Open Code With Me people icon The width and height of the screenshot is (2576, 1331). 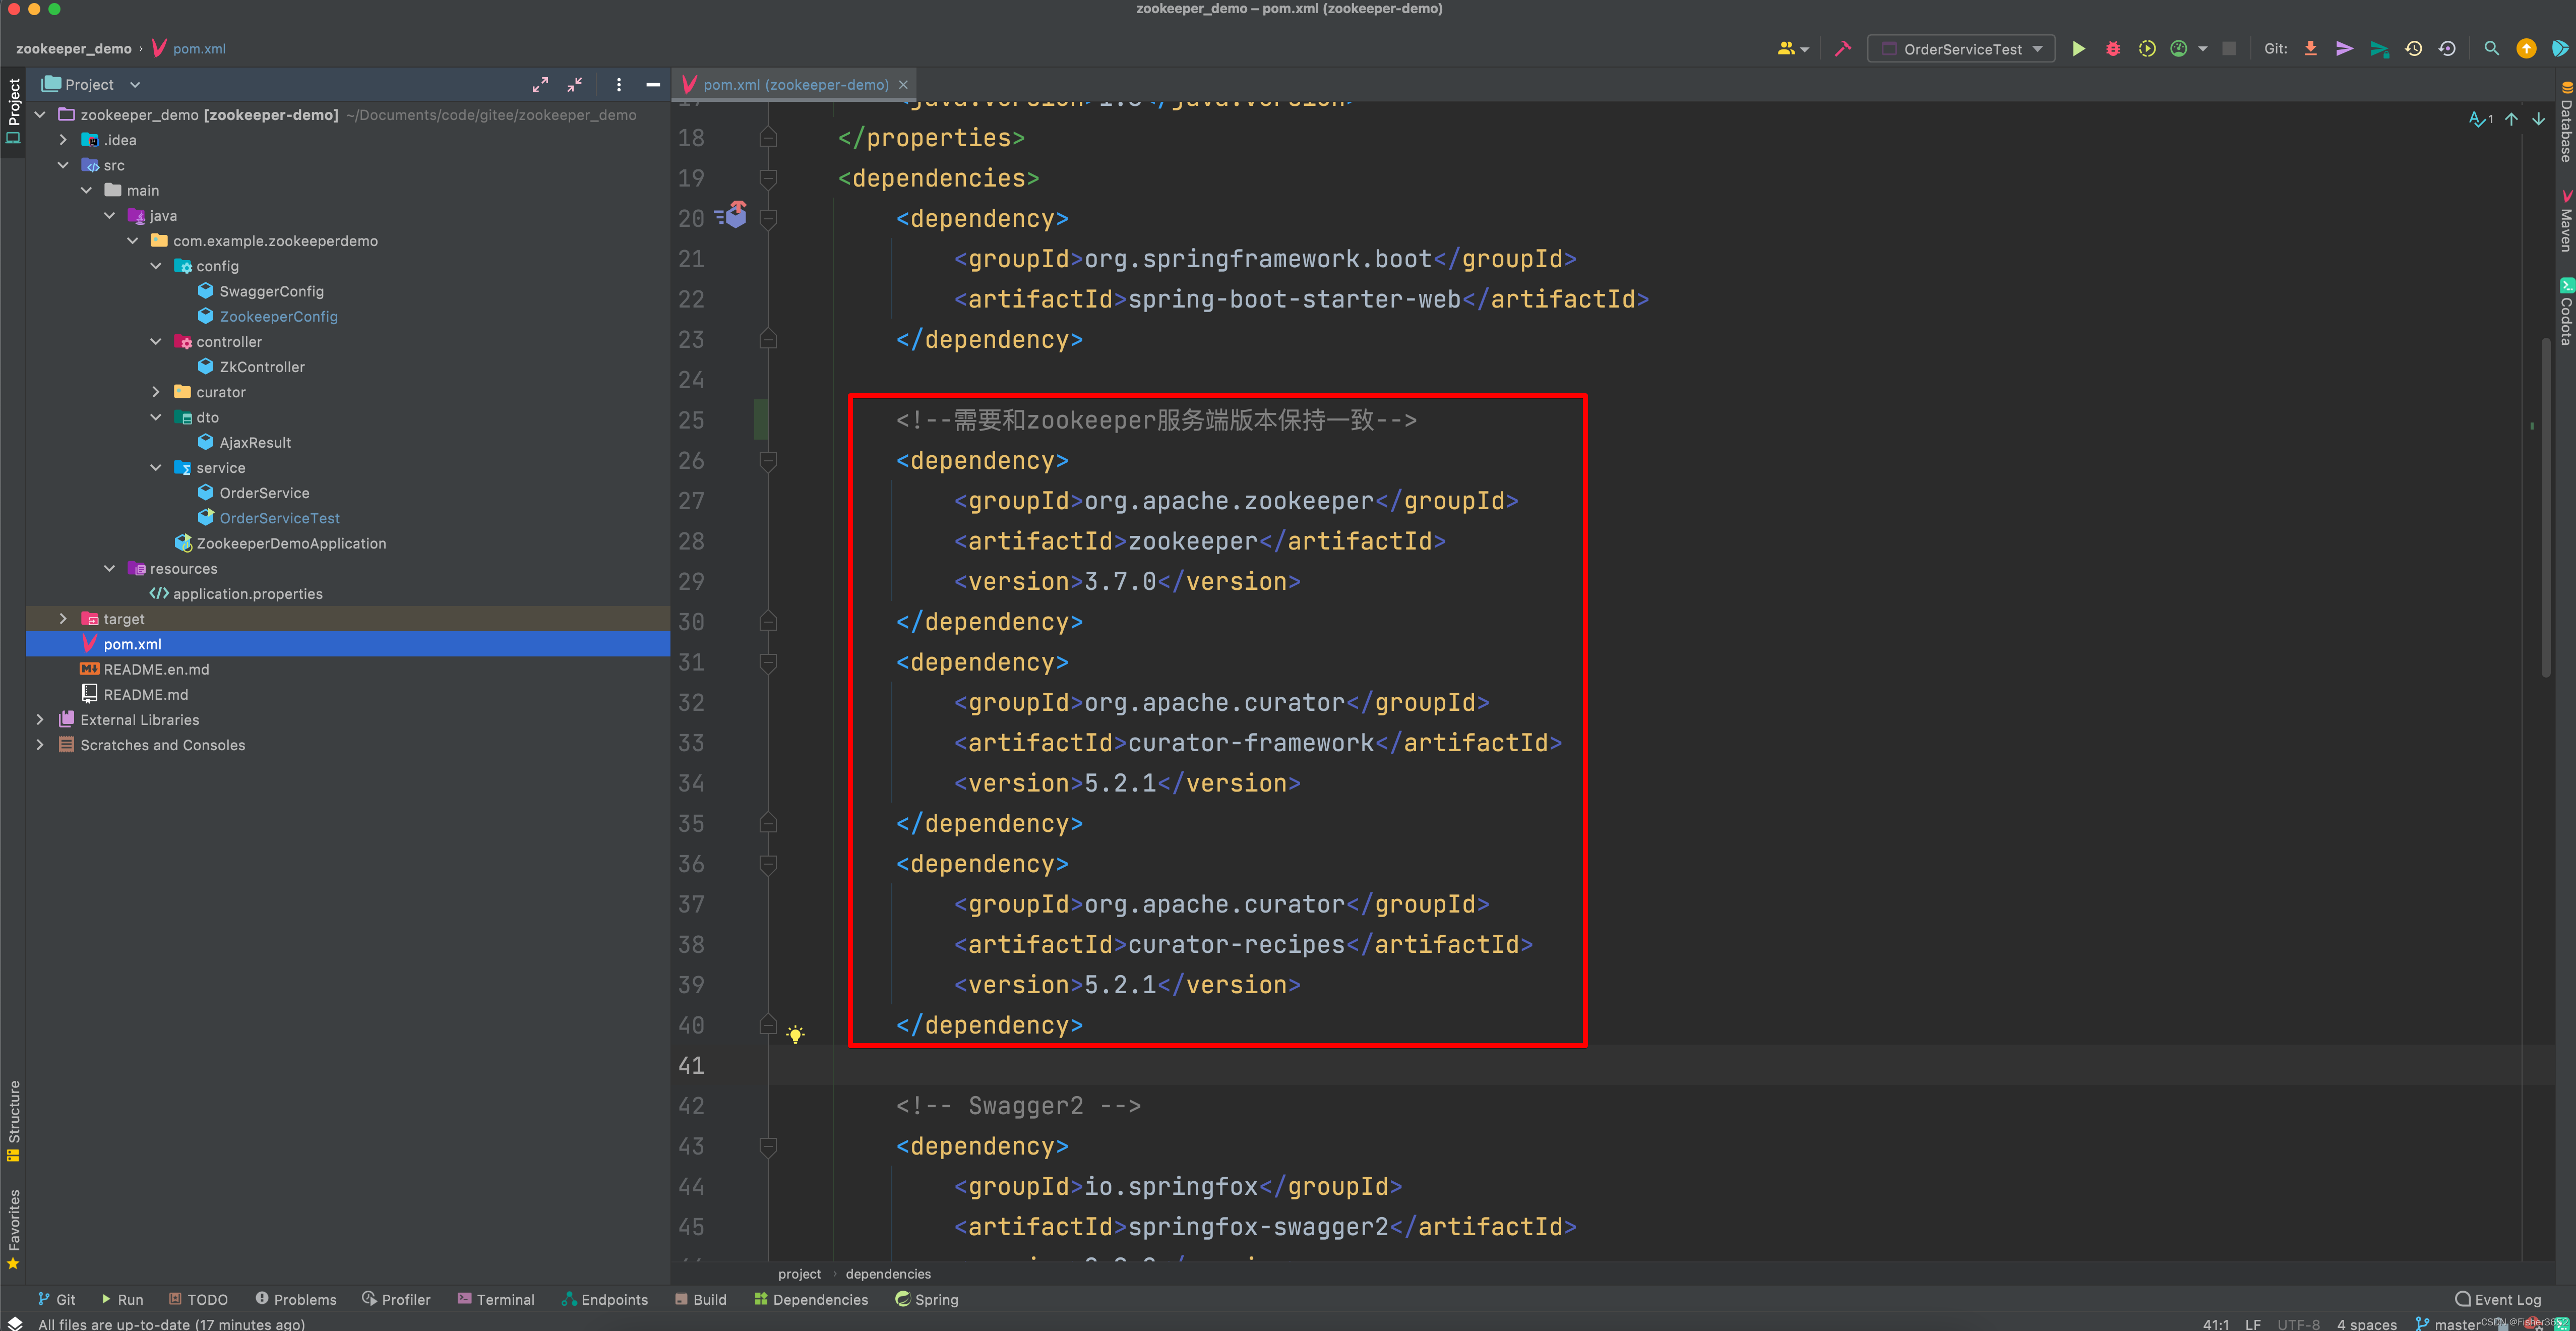coord(1792,49)
